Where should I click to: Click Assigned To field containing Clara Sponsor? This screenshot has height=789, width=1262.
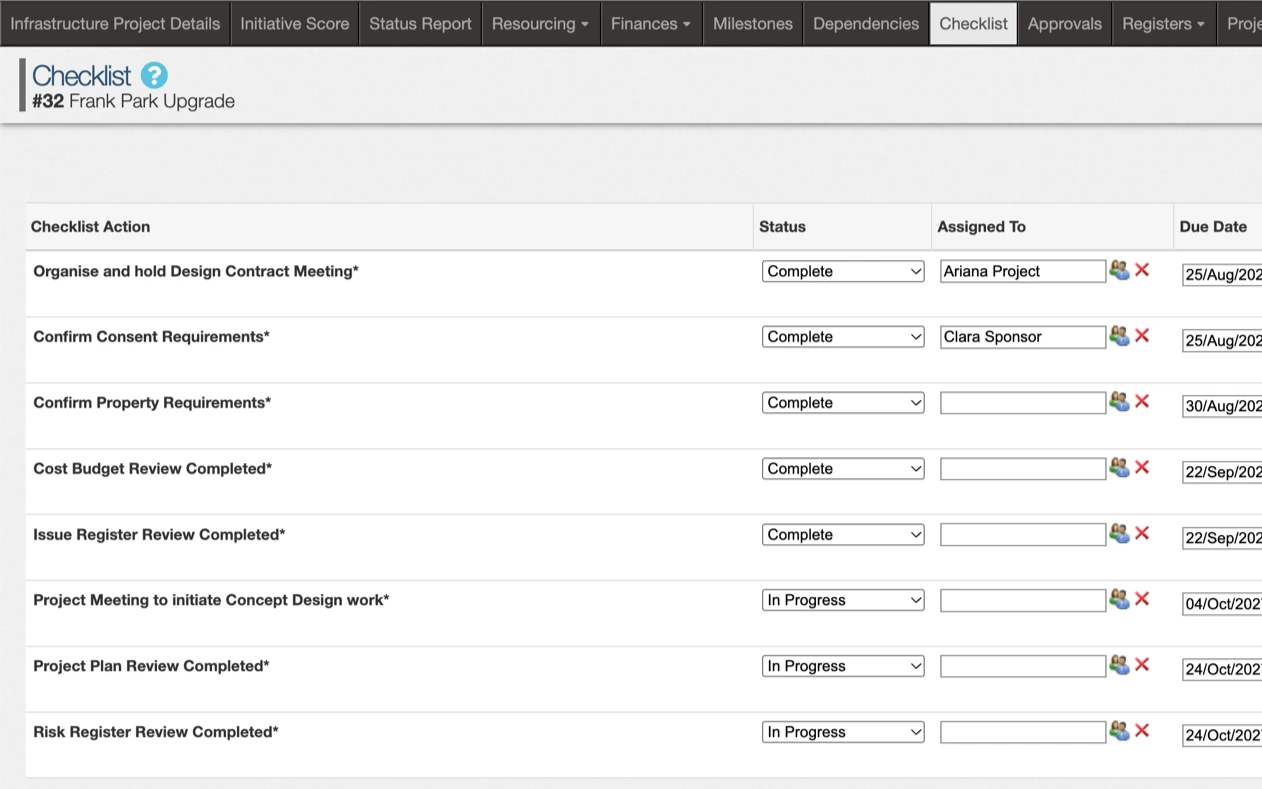(1023, 337)
